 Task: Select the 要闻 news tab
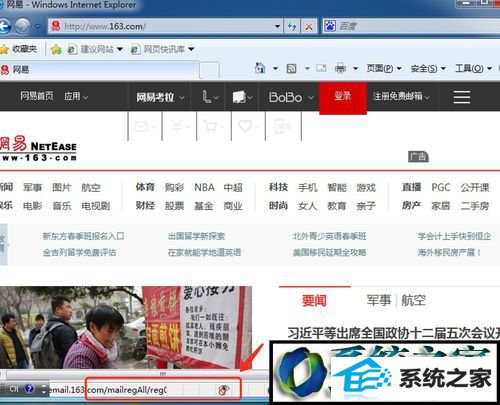[x=314, y=300]
